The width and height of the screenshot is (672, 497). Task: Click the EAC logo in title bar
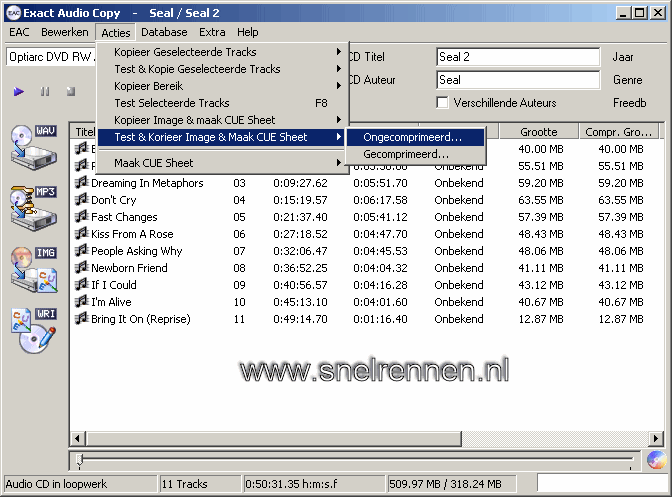coord(13,13)
